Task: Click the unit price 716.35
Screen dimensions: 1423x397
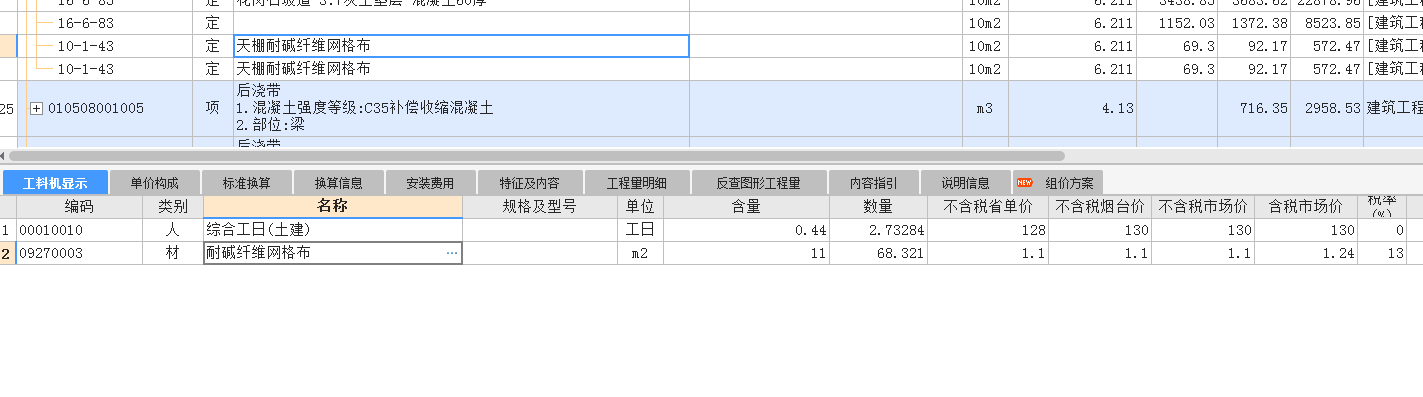Action: click(x=1253, y=109)
